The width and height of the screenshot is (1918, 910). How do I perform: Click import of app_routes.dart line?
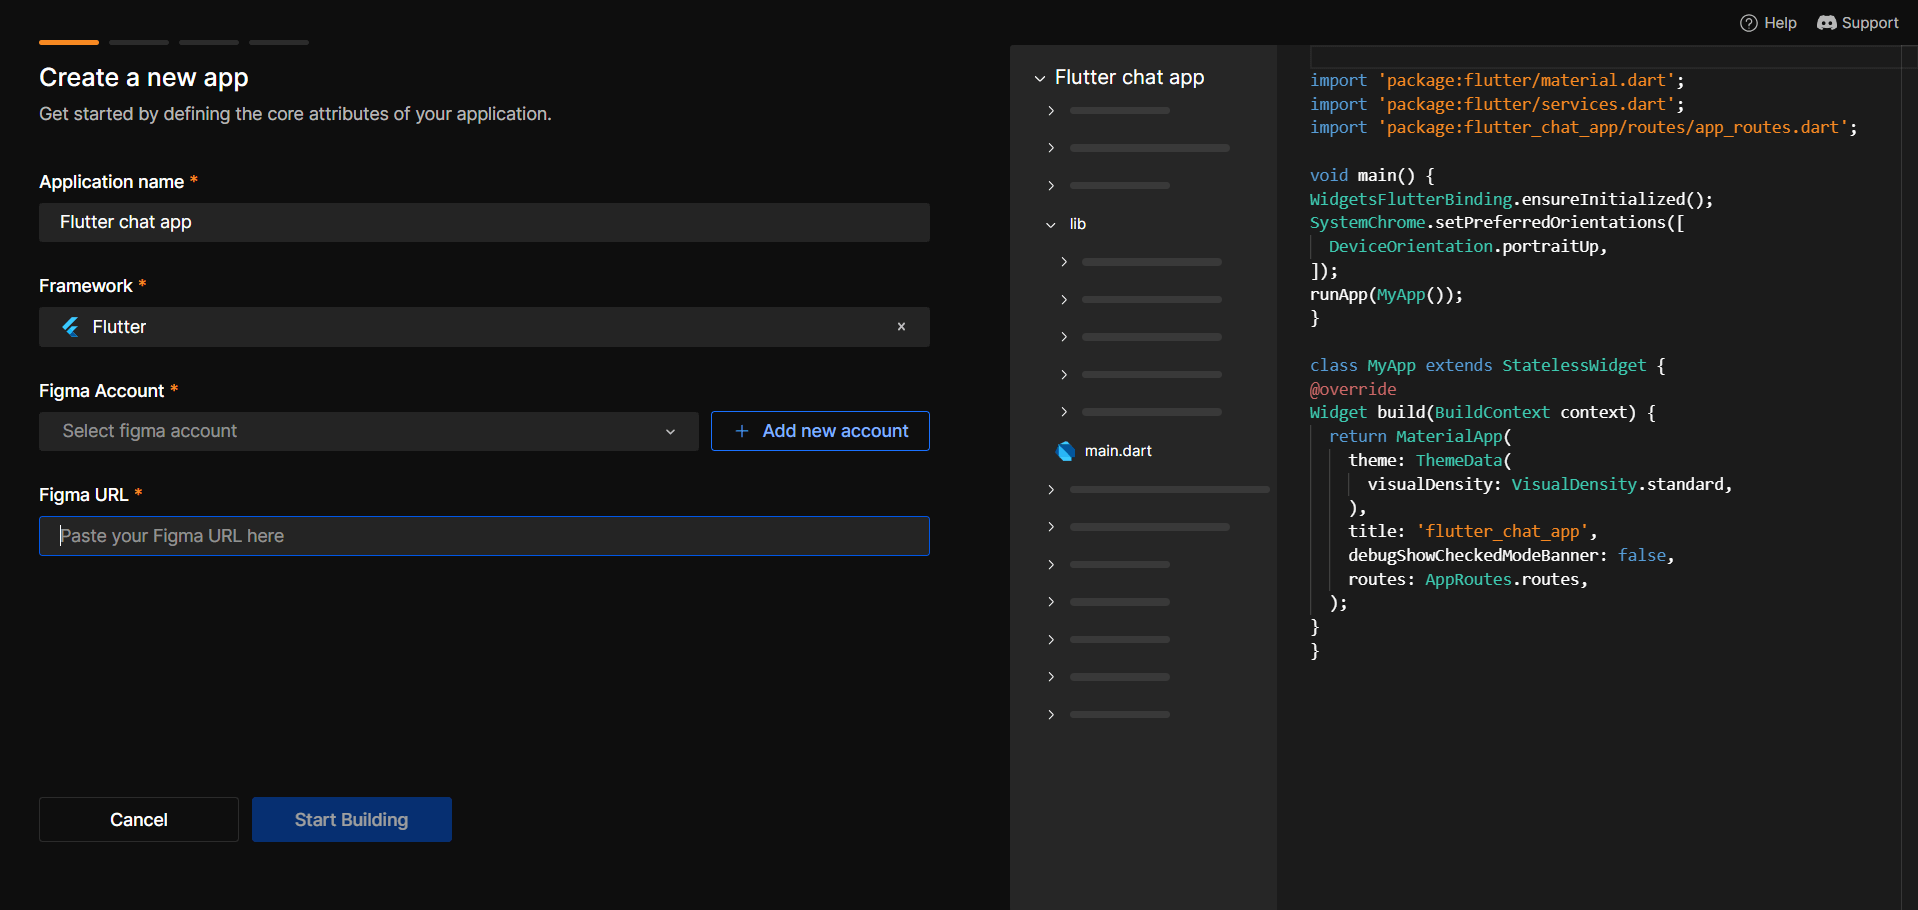(x=1584, y=127)
